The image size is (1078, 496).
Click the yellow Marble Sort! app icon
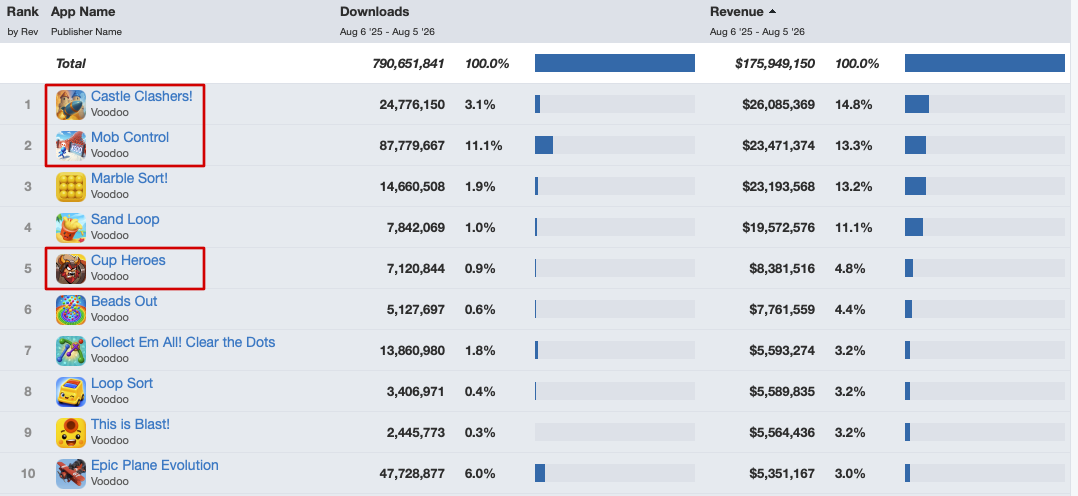[71, 186]
